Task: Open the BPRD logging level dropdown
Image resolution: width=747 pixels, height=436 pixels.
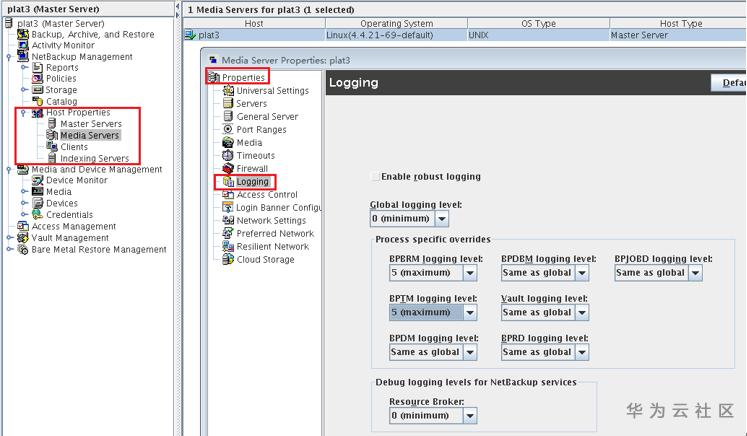Action: pos(582,352)
